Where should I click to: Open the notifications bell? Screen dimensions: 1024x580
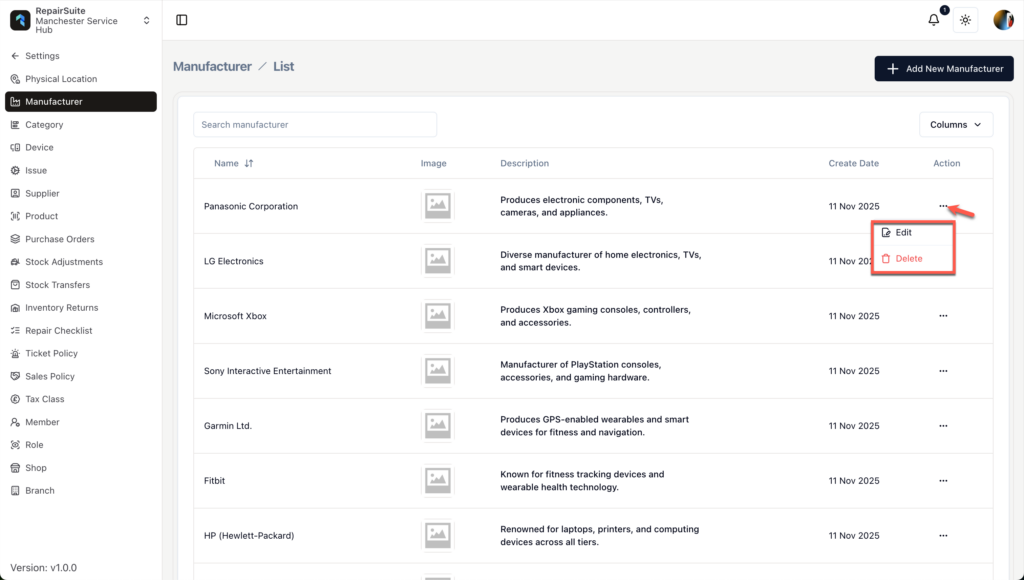[934, 20]
